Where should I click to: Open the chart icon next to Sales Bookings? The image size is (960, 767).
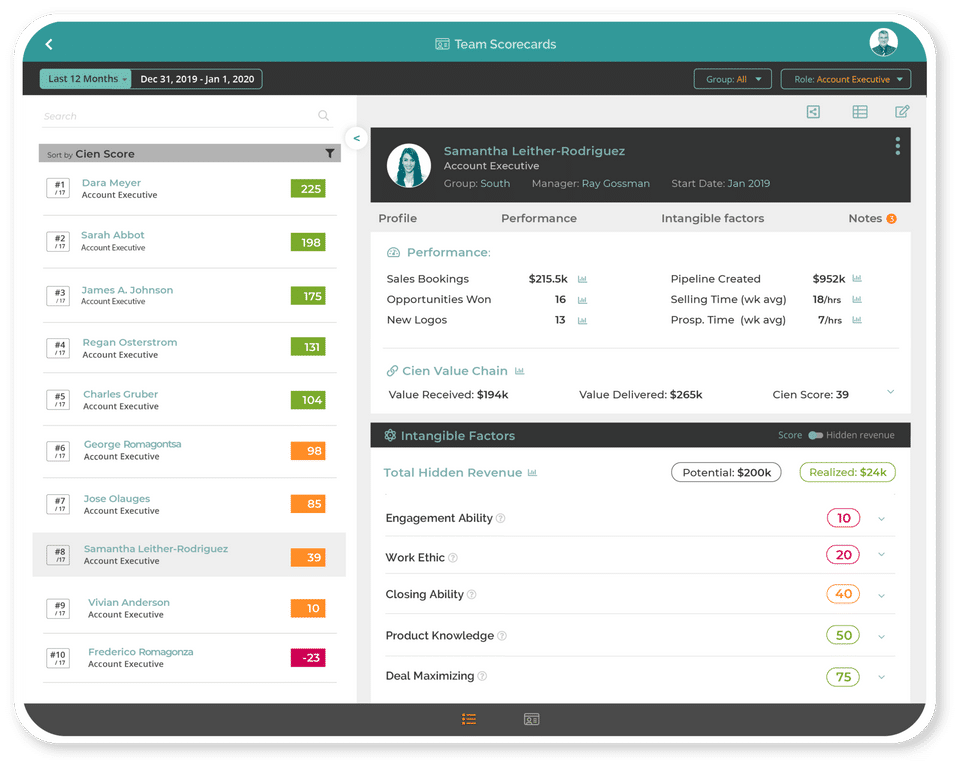[x=582, y=279]
